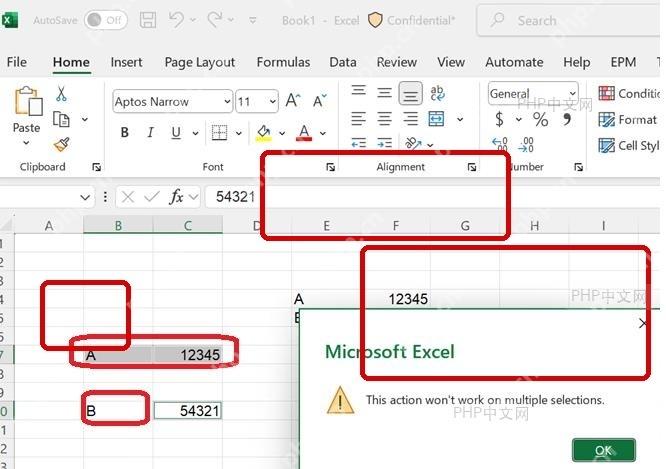Screen dimensions: 666x469
Task: Click the Redo arrow icon
Action: pyautogui.click(x=214, y=20)
